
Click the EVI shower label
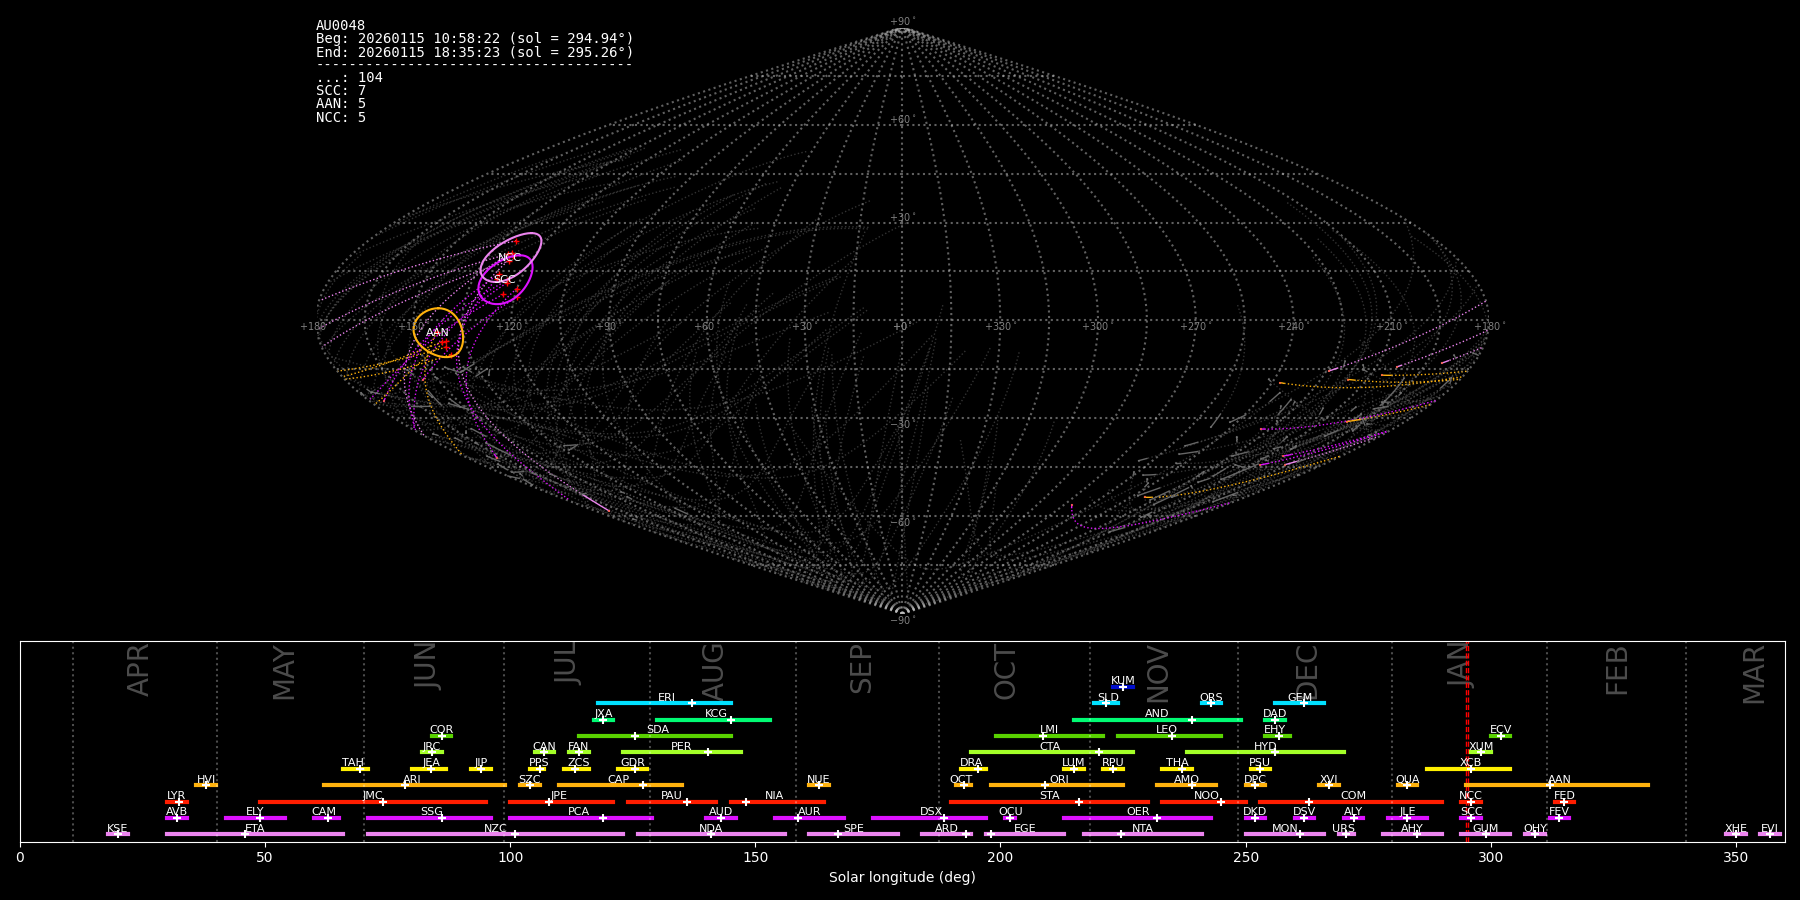coord(1769,829)
